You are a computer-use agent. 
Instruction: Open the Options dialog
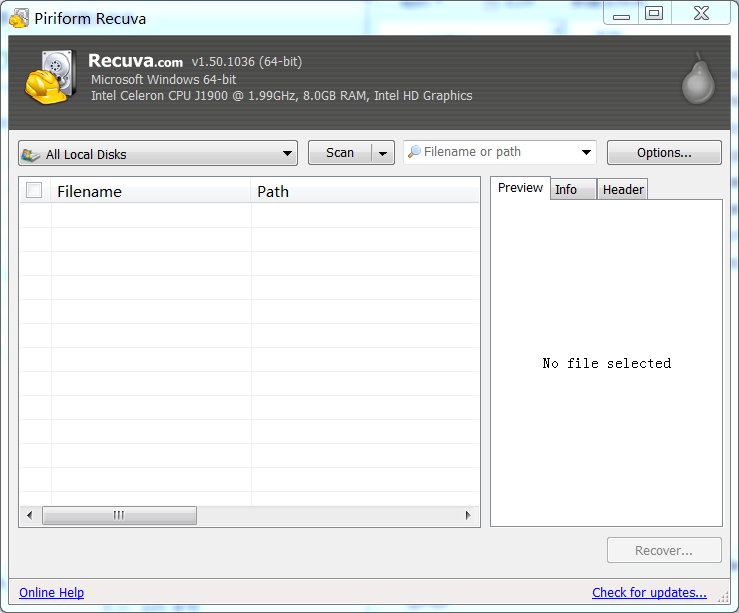[x=664, y=153]
